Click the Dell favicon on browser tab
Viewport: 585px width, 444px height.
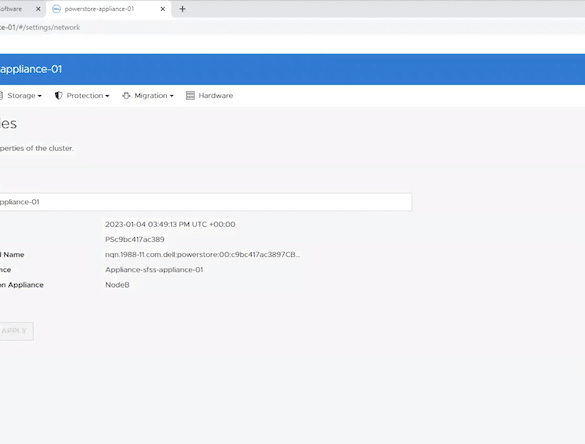56,9
